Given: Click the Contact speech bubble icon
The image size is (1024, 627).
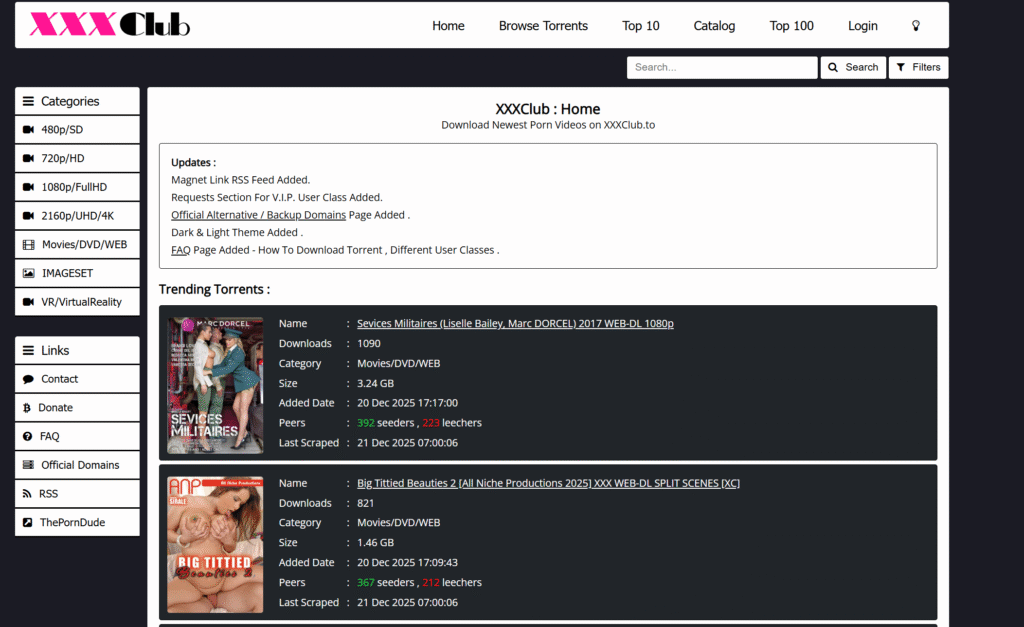Looking at the screenshot, I should point(28,379).
